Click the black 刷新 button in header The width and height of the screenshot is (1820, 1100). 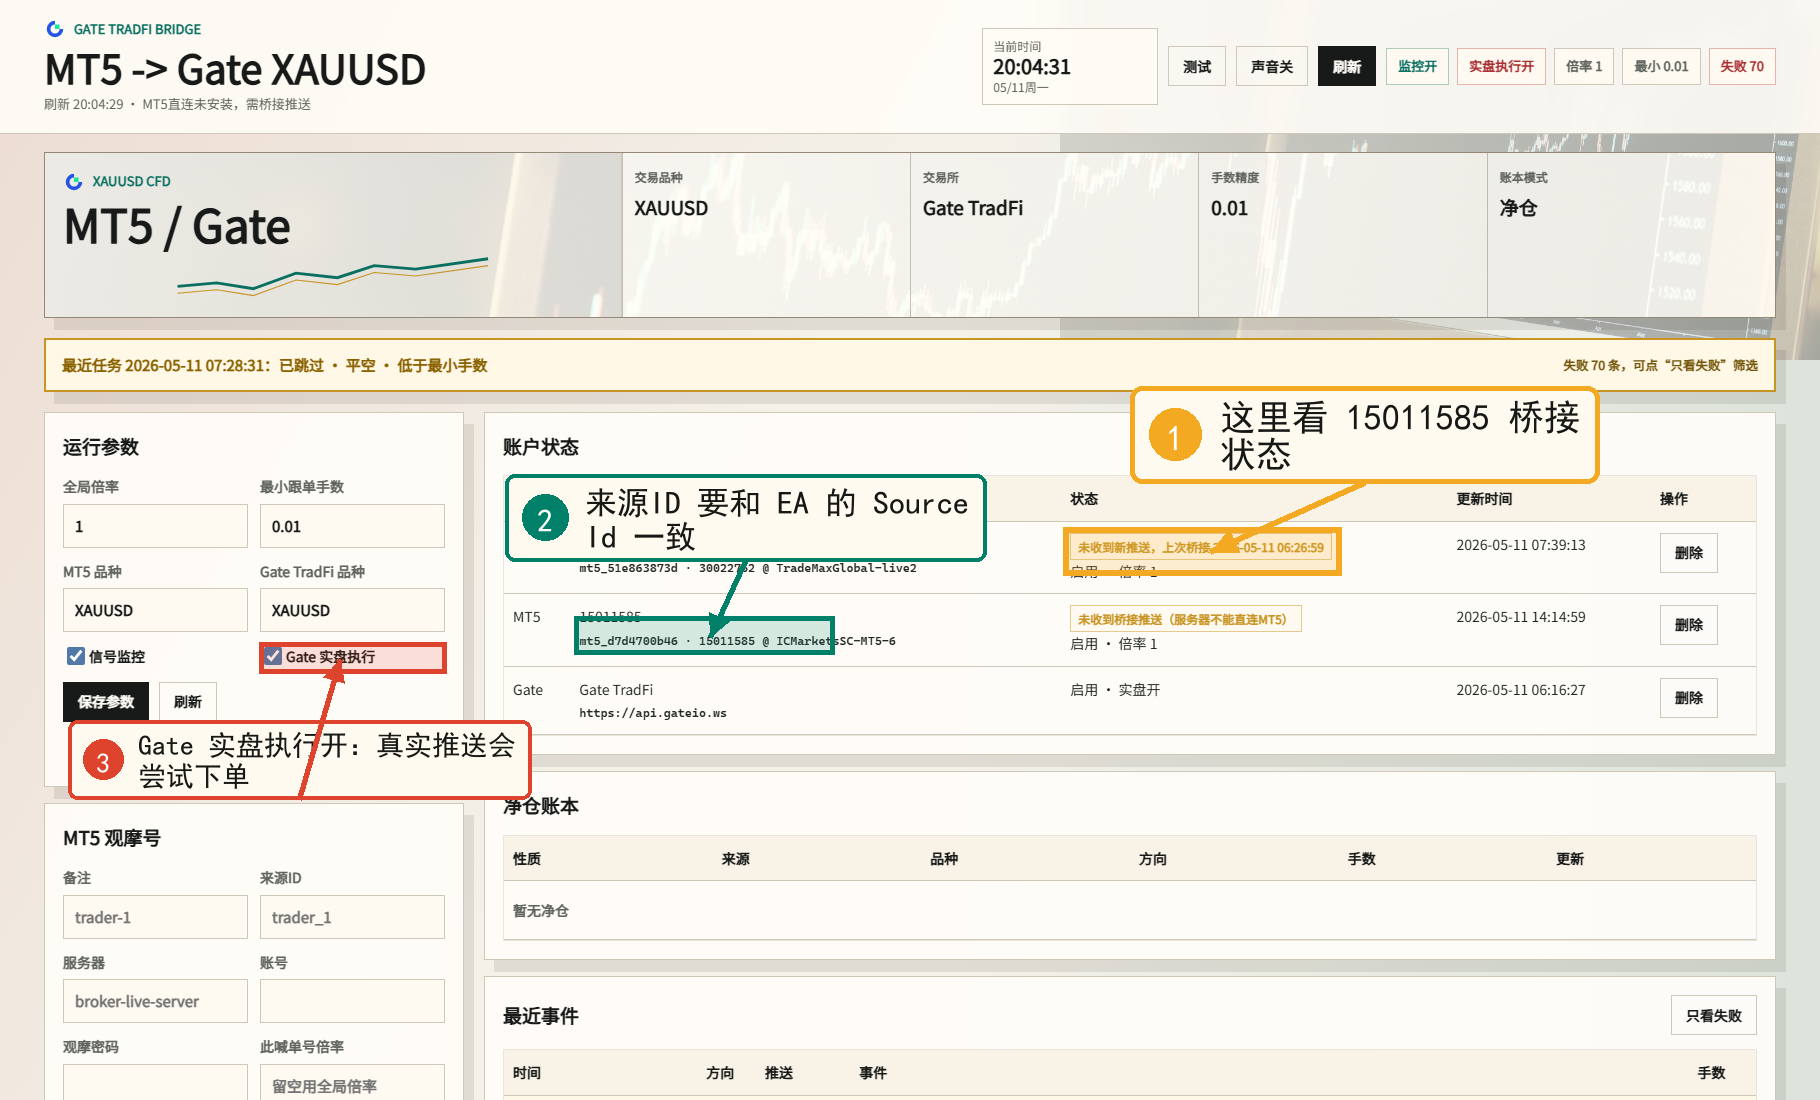pos(1347,66)
